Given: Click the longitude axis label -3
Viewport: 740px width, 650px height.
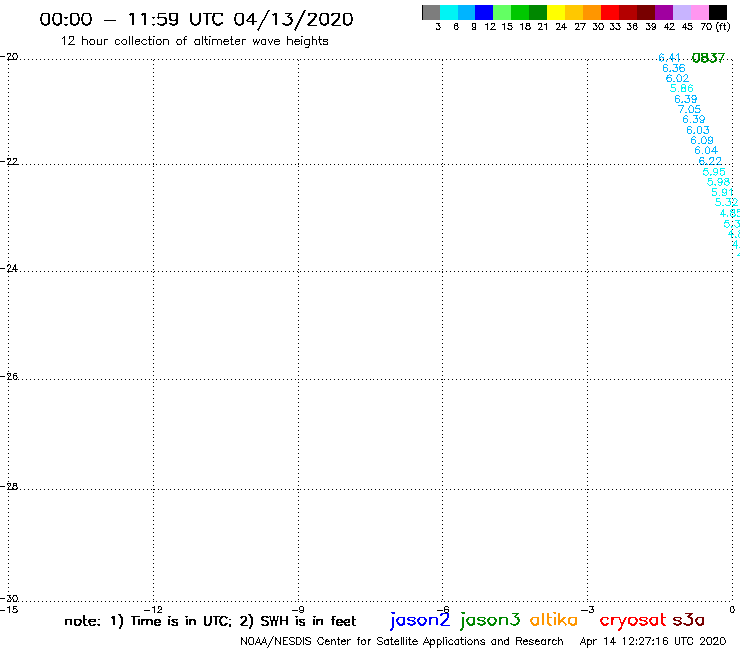Looking at the screenshot, I should (x=588, y=609).
